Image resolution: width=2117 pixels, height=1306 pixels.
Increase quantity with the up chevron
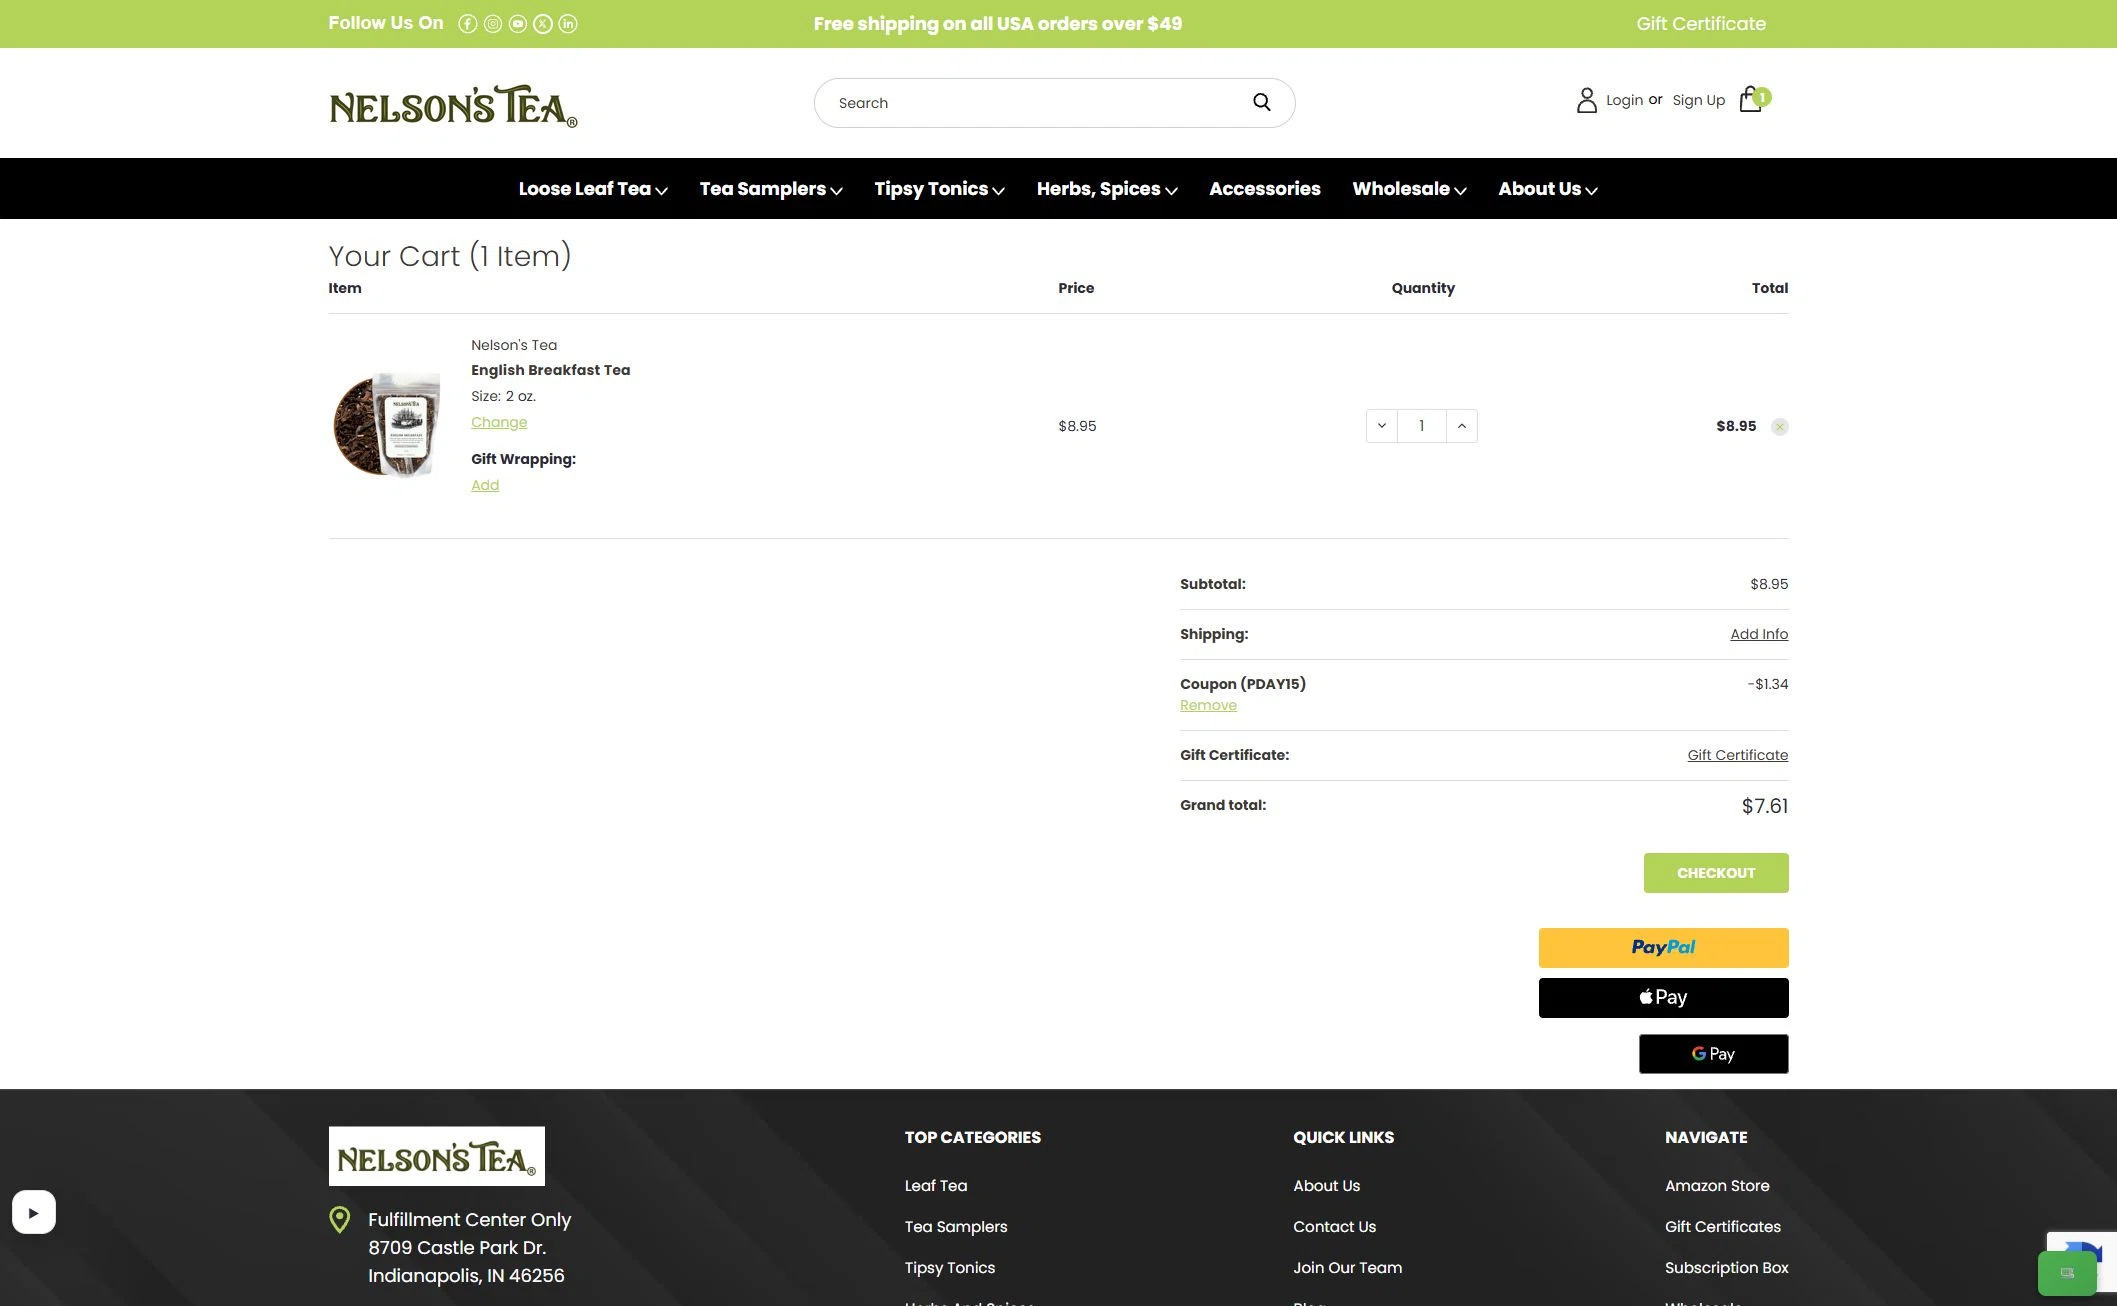(x=1462, y=426)
